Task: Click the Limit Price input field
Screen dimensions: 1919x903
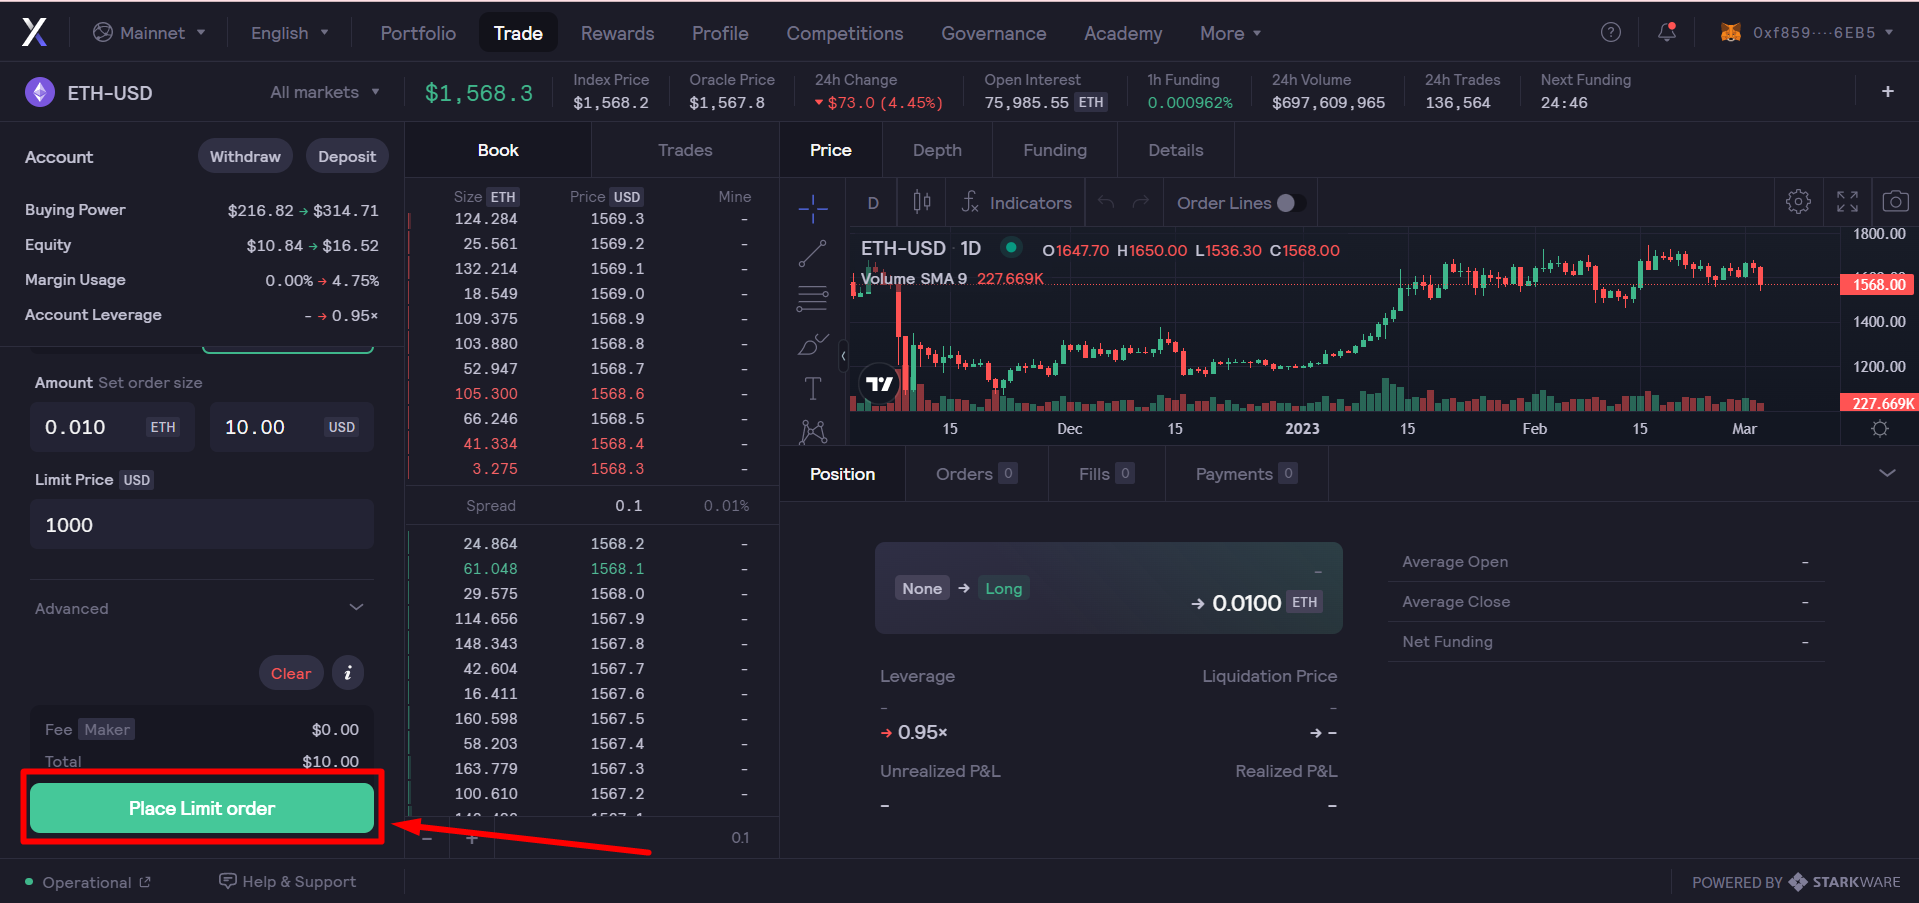Action: click(x=202, y=525)
